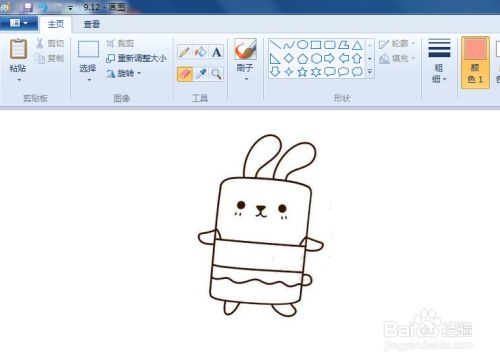Choose the Left arrow shape

point(343,59)
